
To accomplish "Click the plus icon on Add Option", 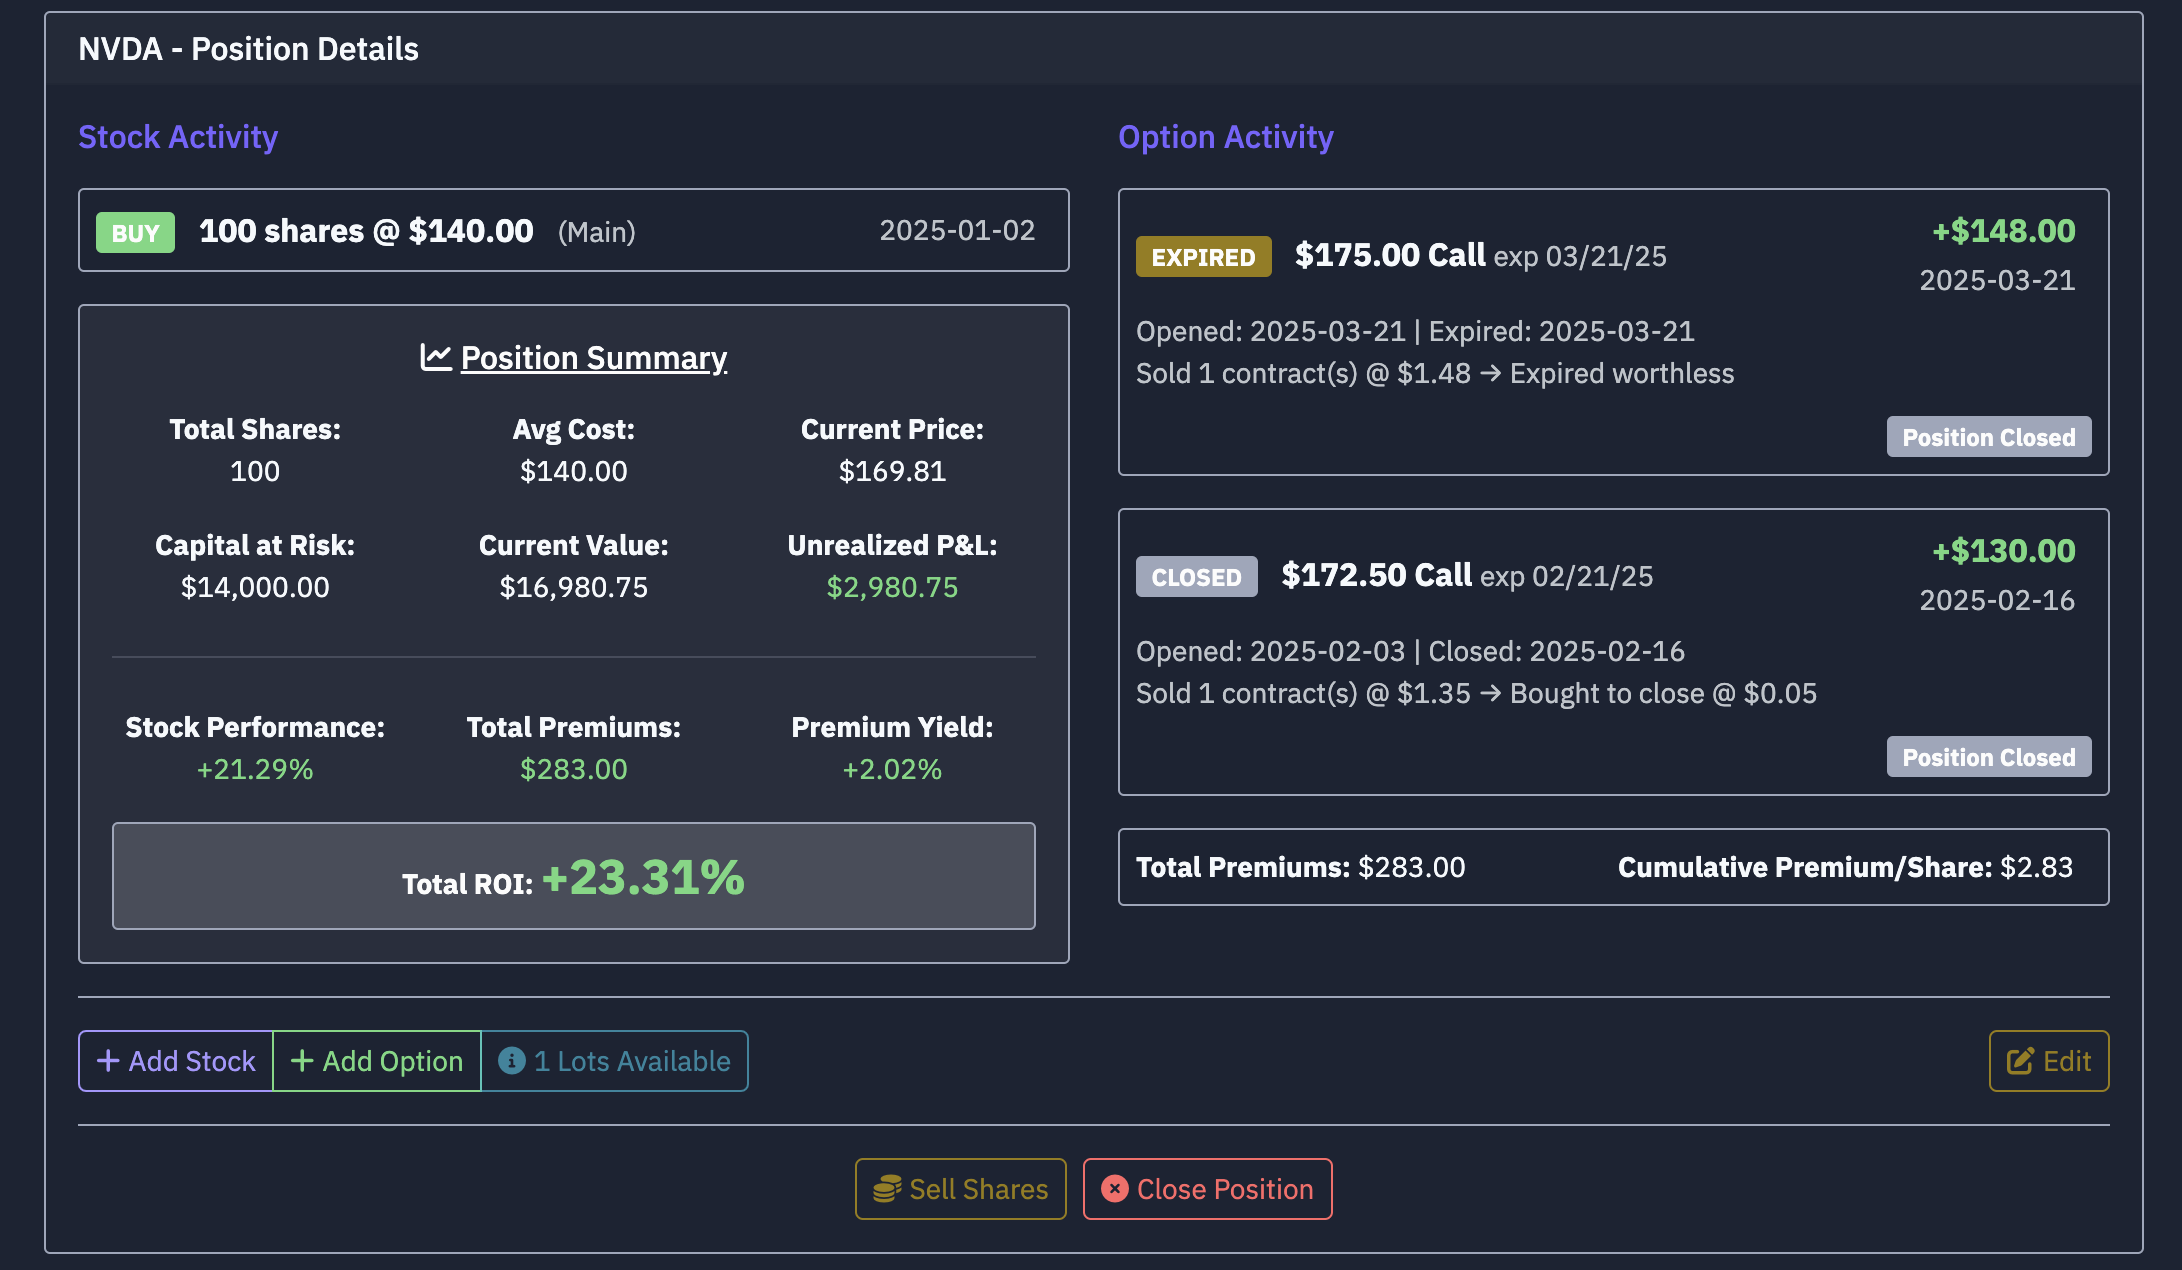I will pyautogui.click(x=302, y=1061).
